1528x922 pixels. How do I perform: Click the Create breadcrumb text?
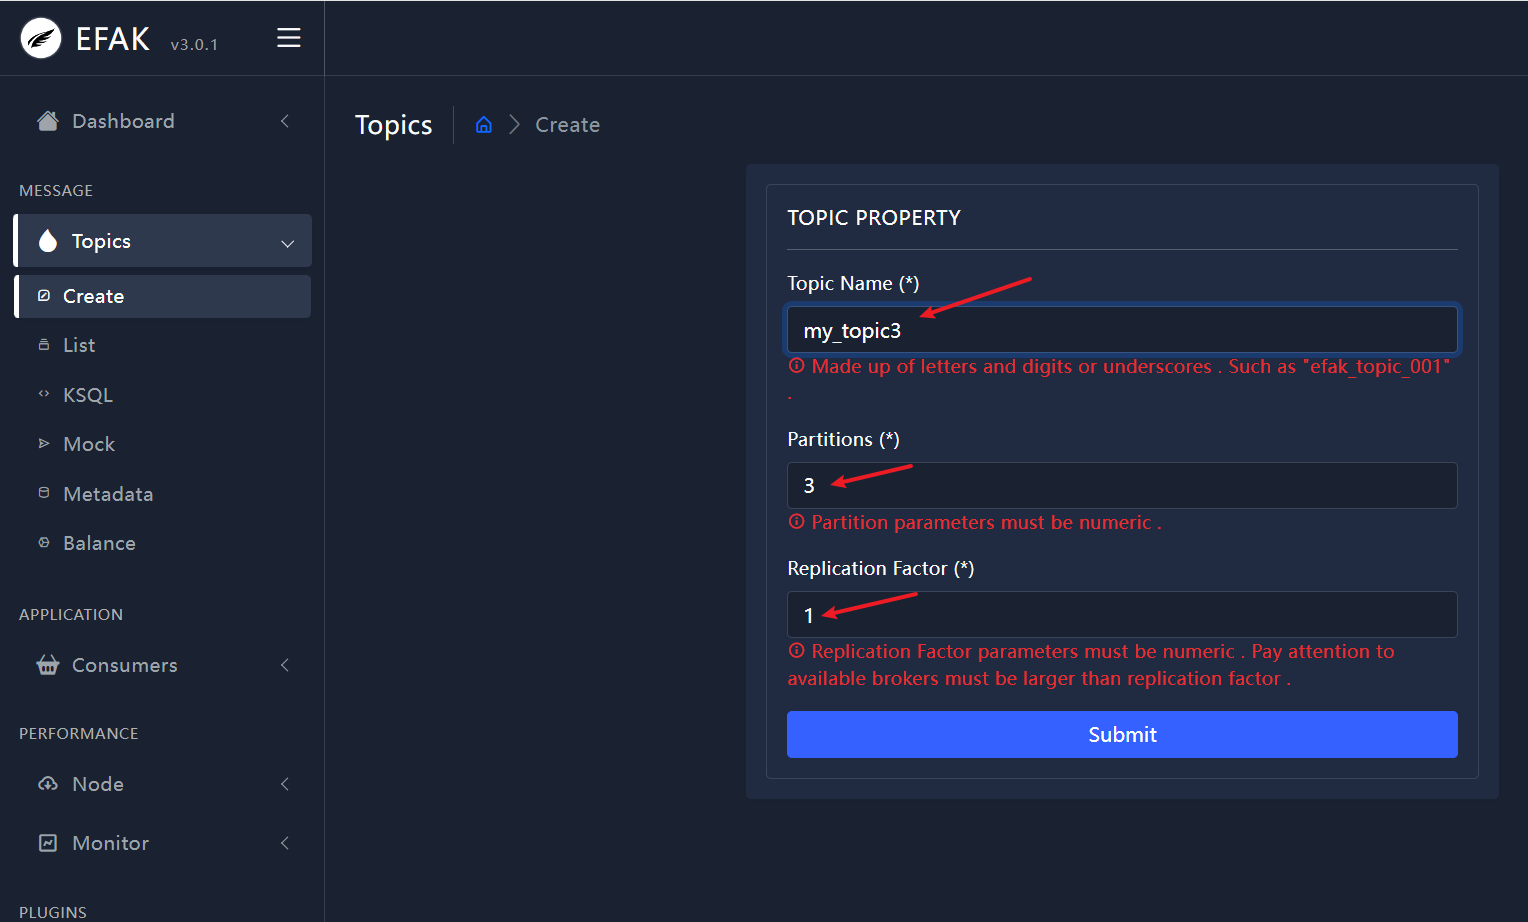[567, 125]
